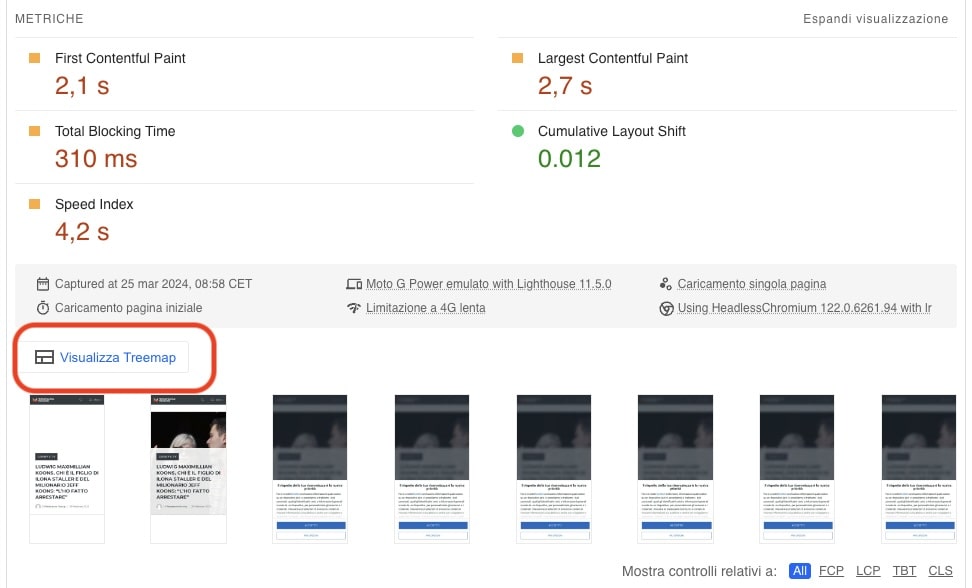The height and width of the screenshot is (588, 972).
Task: Click the device icon beside Moto G Power
Action: click(353, 284)
